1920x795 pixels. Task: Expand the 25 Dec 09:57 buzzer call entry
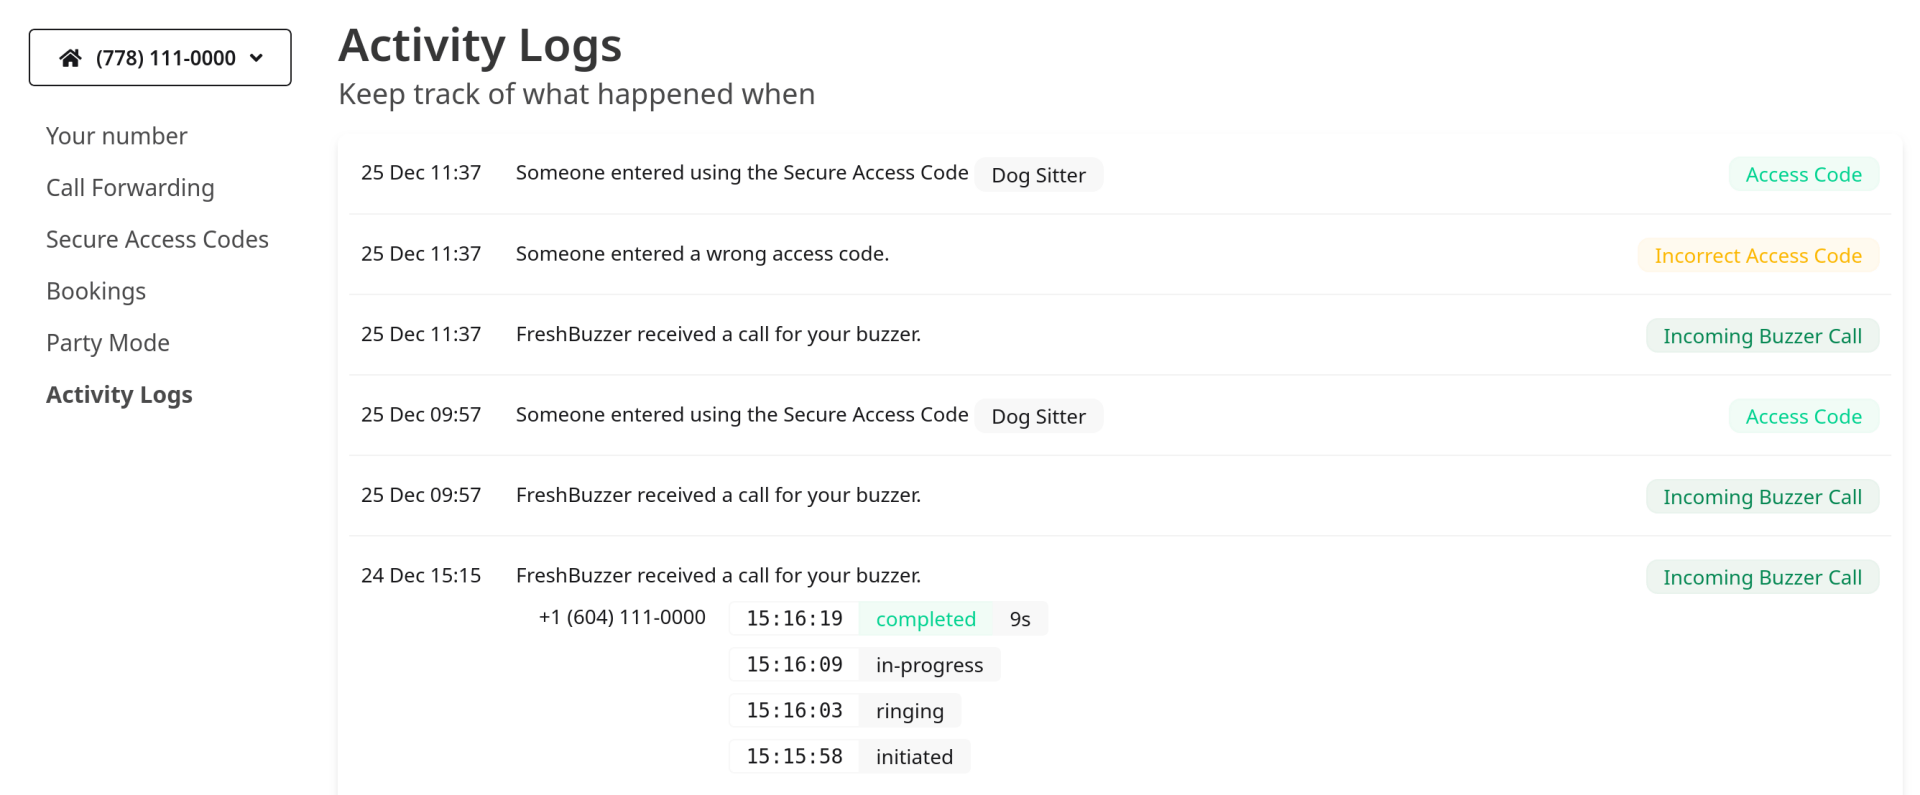[x=718, y=496]
